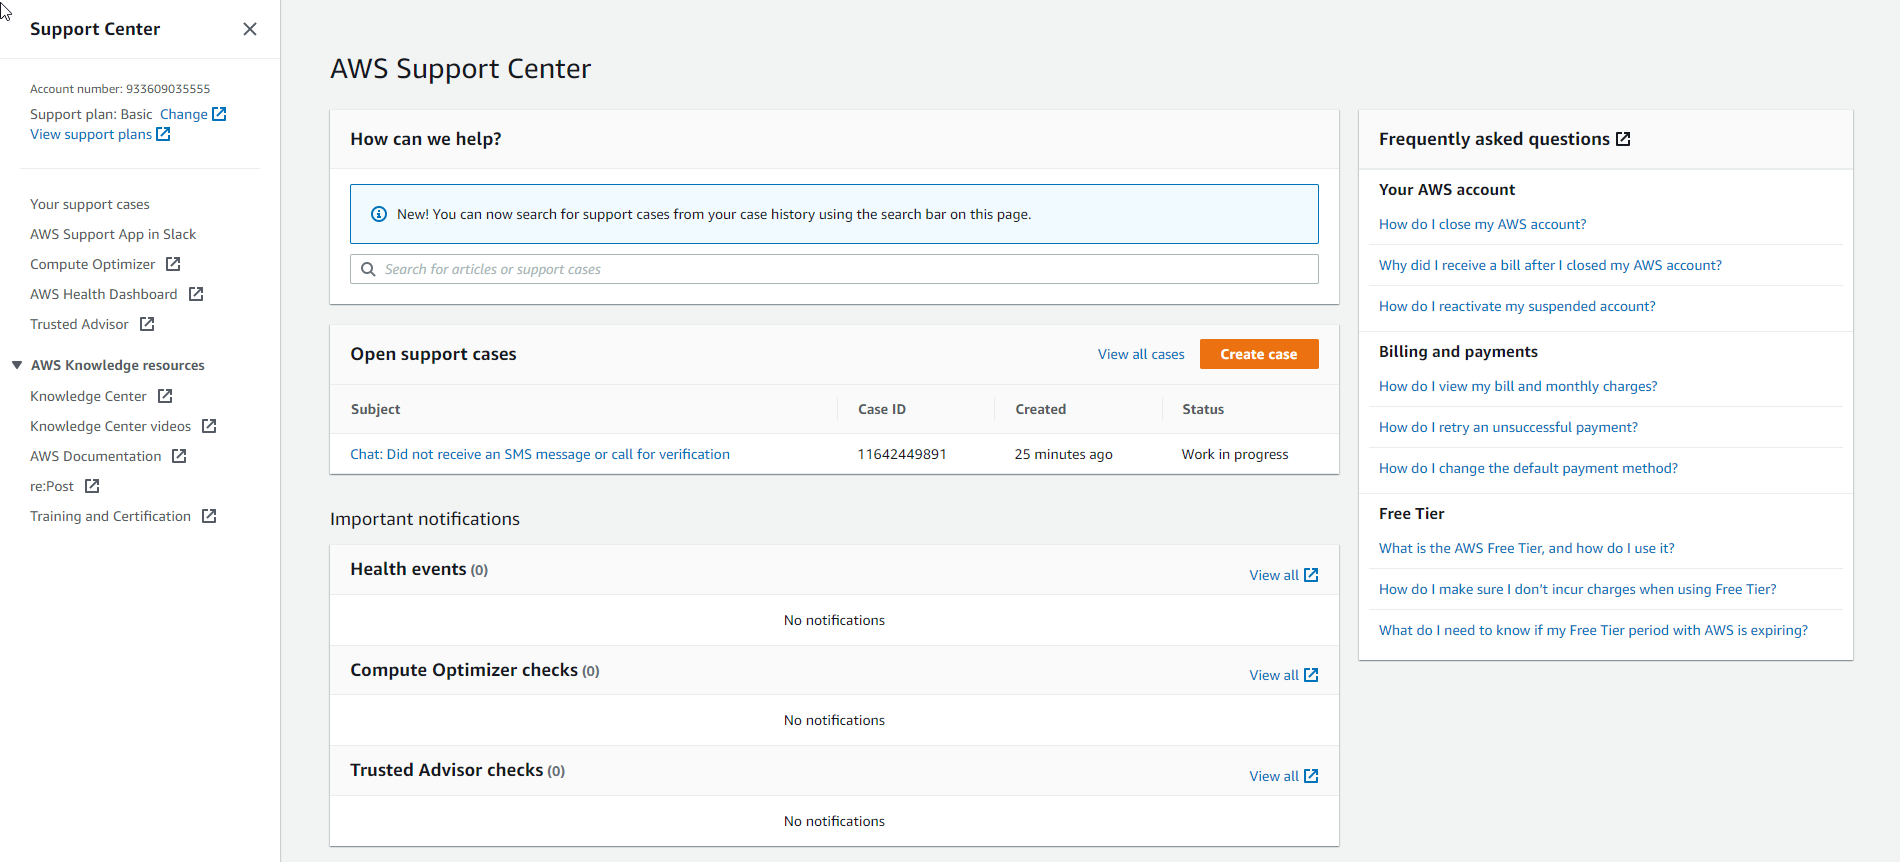Open Knowledge Center videos link
1900x862 pixels.
[x=111, y=426]
